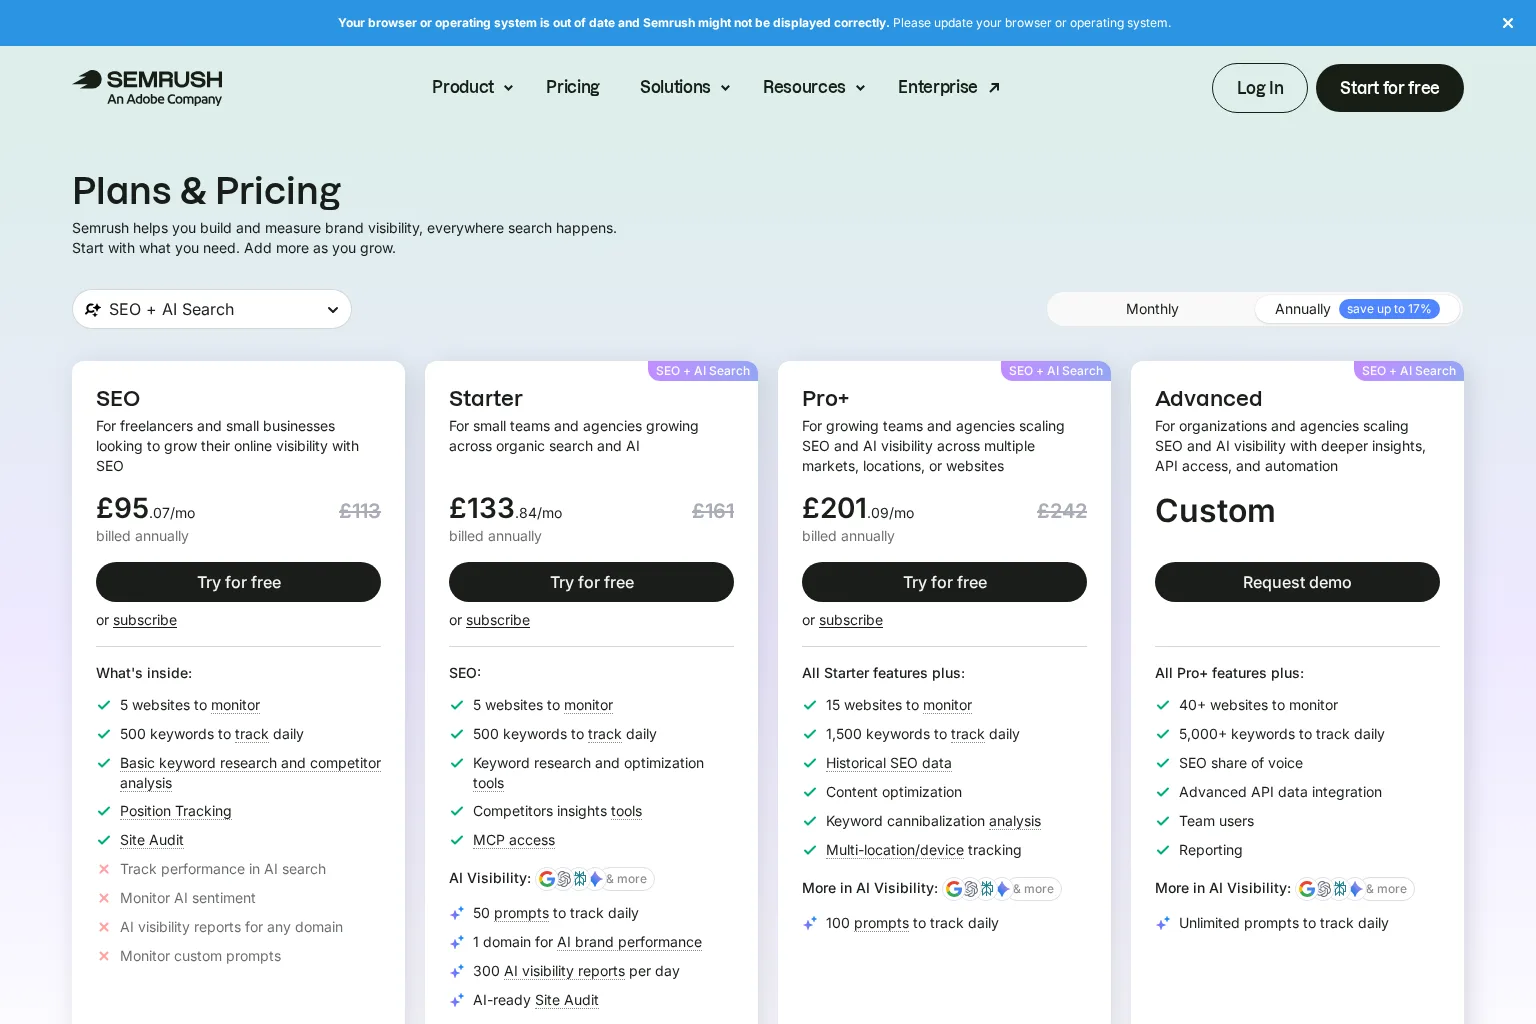Click the Gemini icon in Starter AI Visibility
This screenshot has height=1024, width=1536.
point(596,879)
